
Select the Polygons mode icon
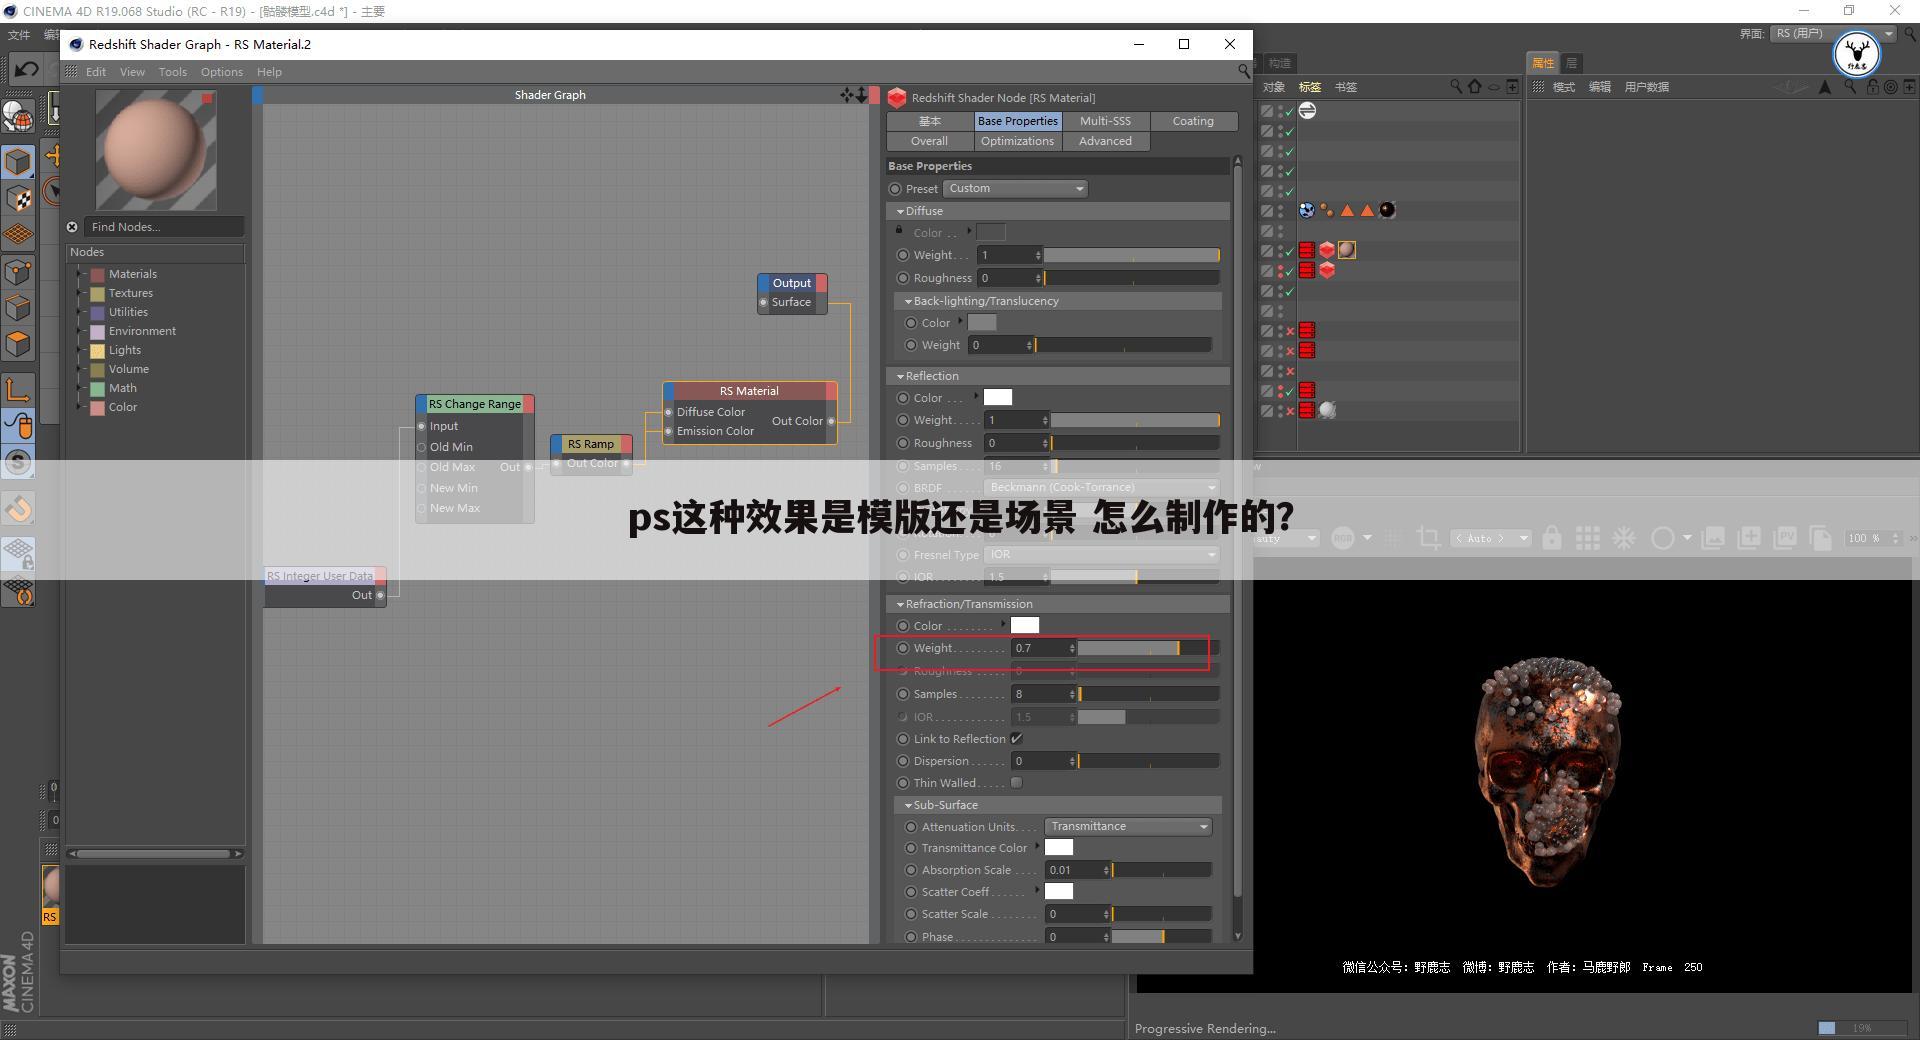pyautogui.click(x=18, y=344)
